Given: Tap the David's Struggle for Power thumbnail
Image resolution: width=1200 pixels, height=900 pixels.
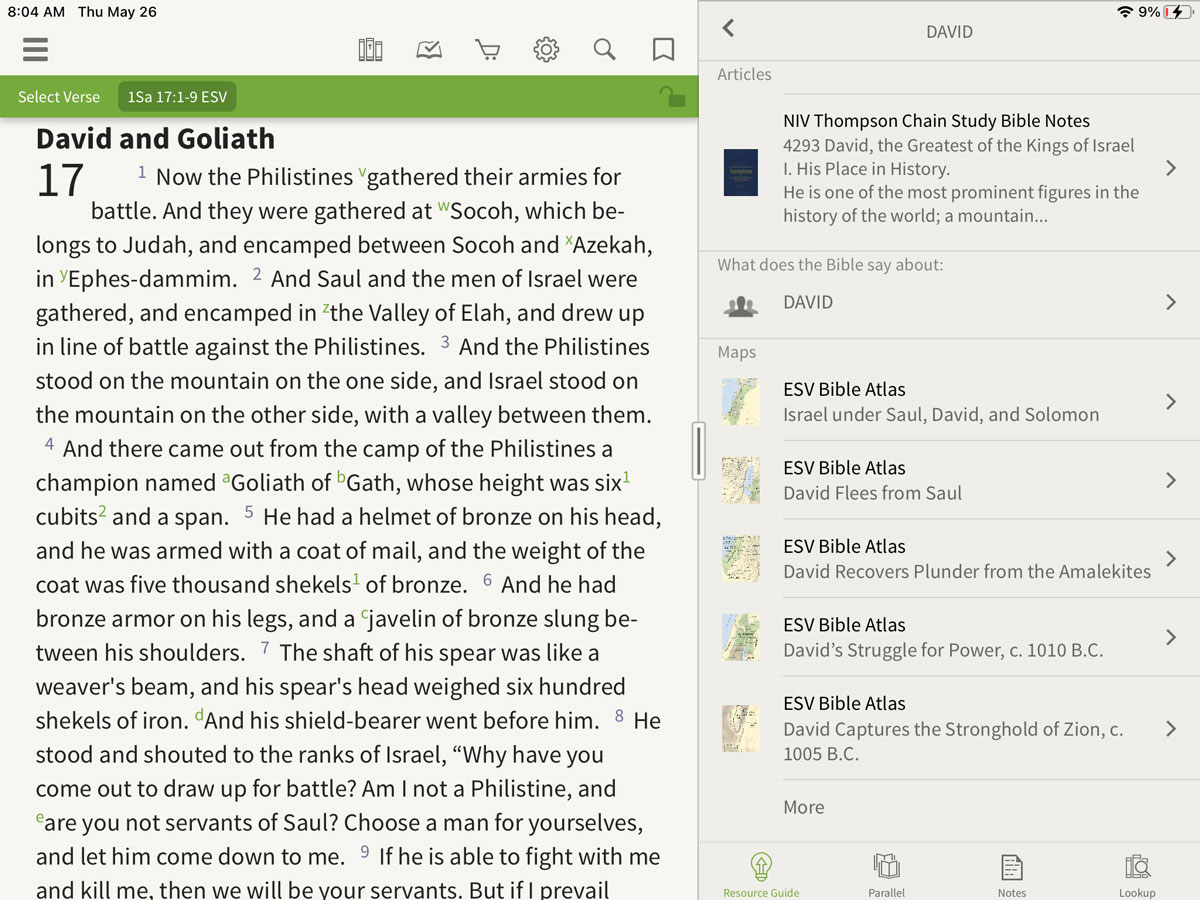Looking at the screenshot, I should (x=741, y=637).
